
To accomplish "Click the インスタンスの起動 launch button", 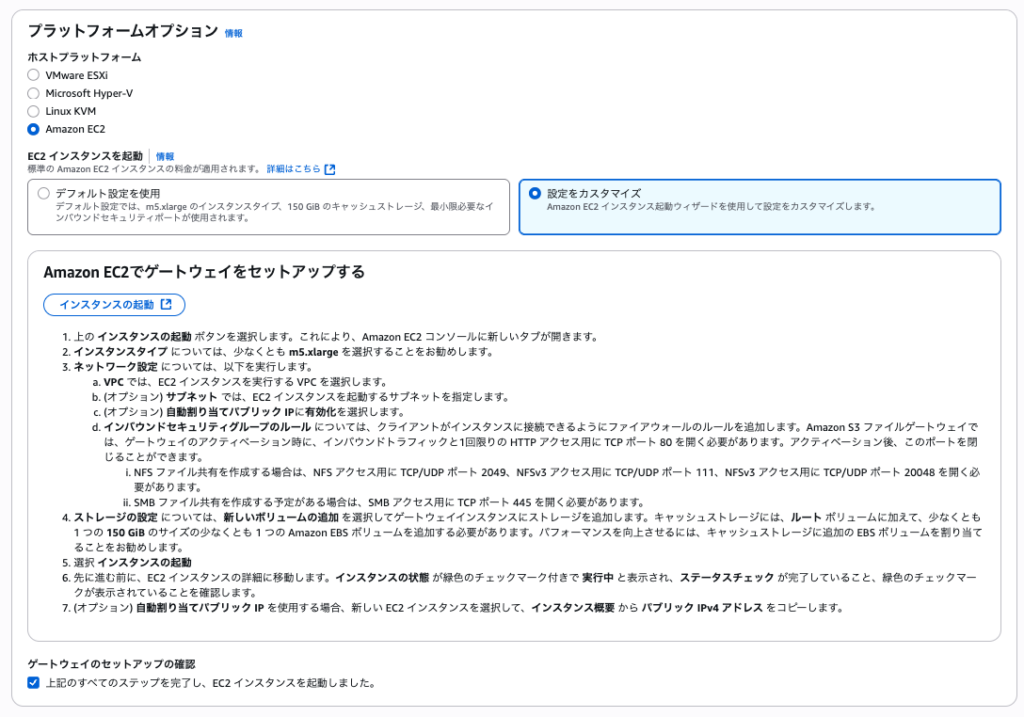I will point(114,305).
